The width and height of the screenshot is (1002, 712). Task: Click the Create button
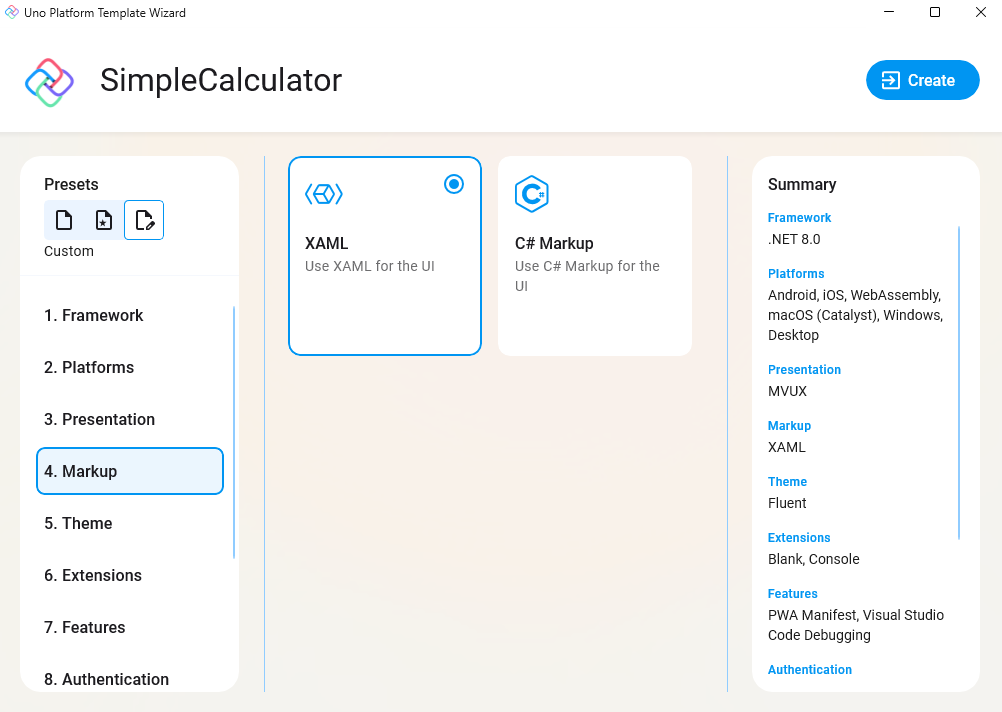922,79
